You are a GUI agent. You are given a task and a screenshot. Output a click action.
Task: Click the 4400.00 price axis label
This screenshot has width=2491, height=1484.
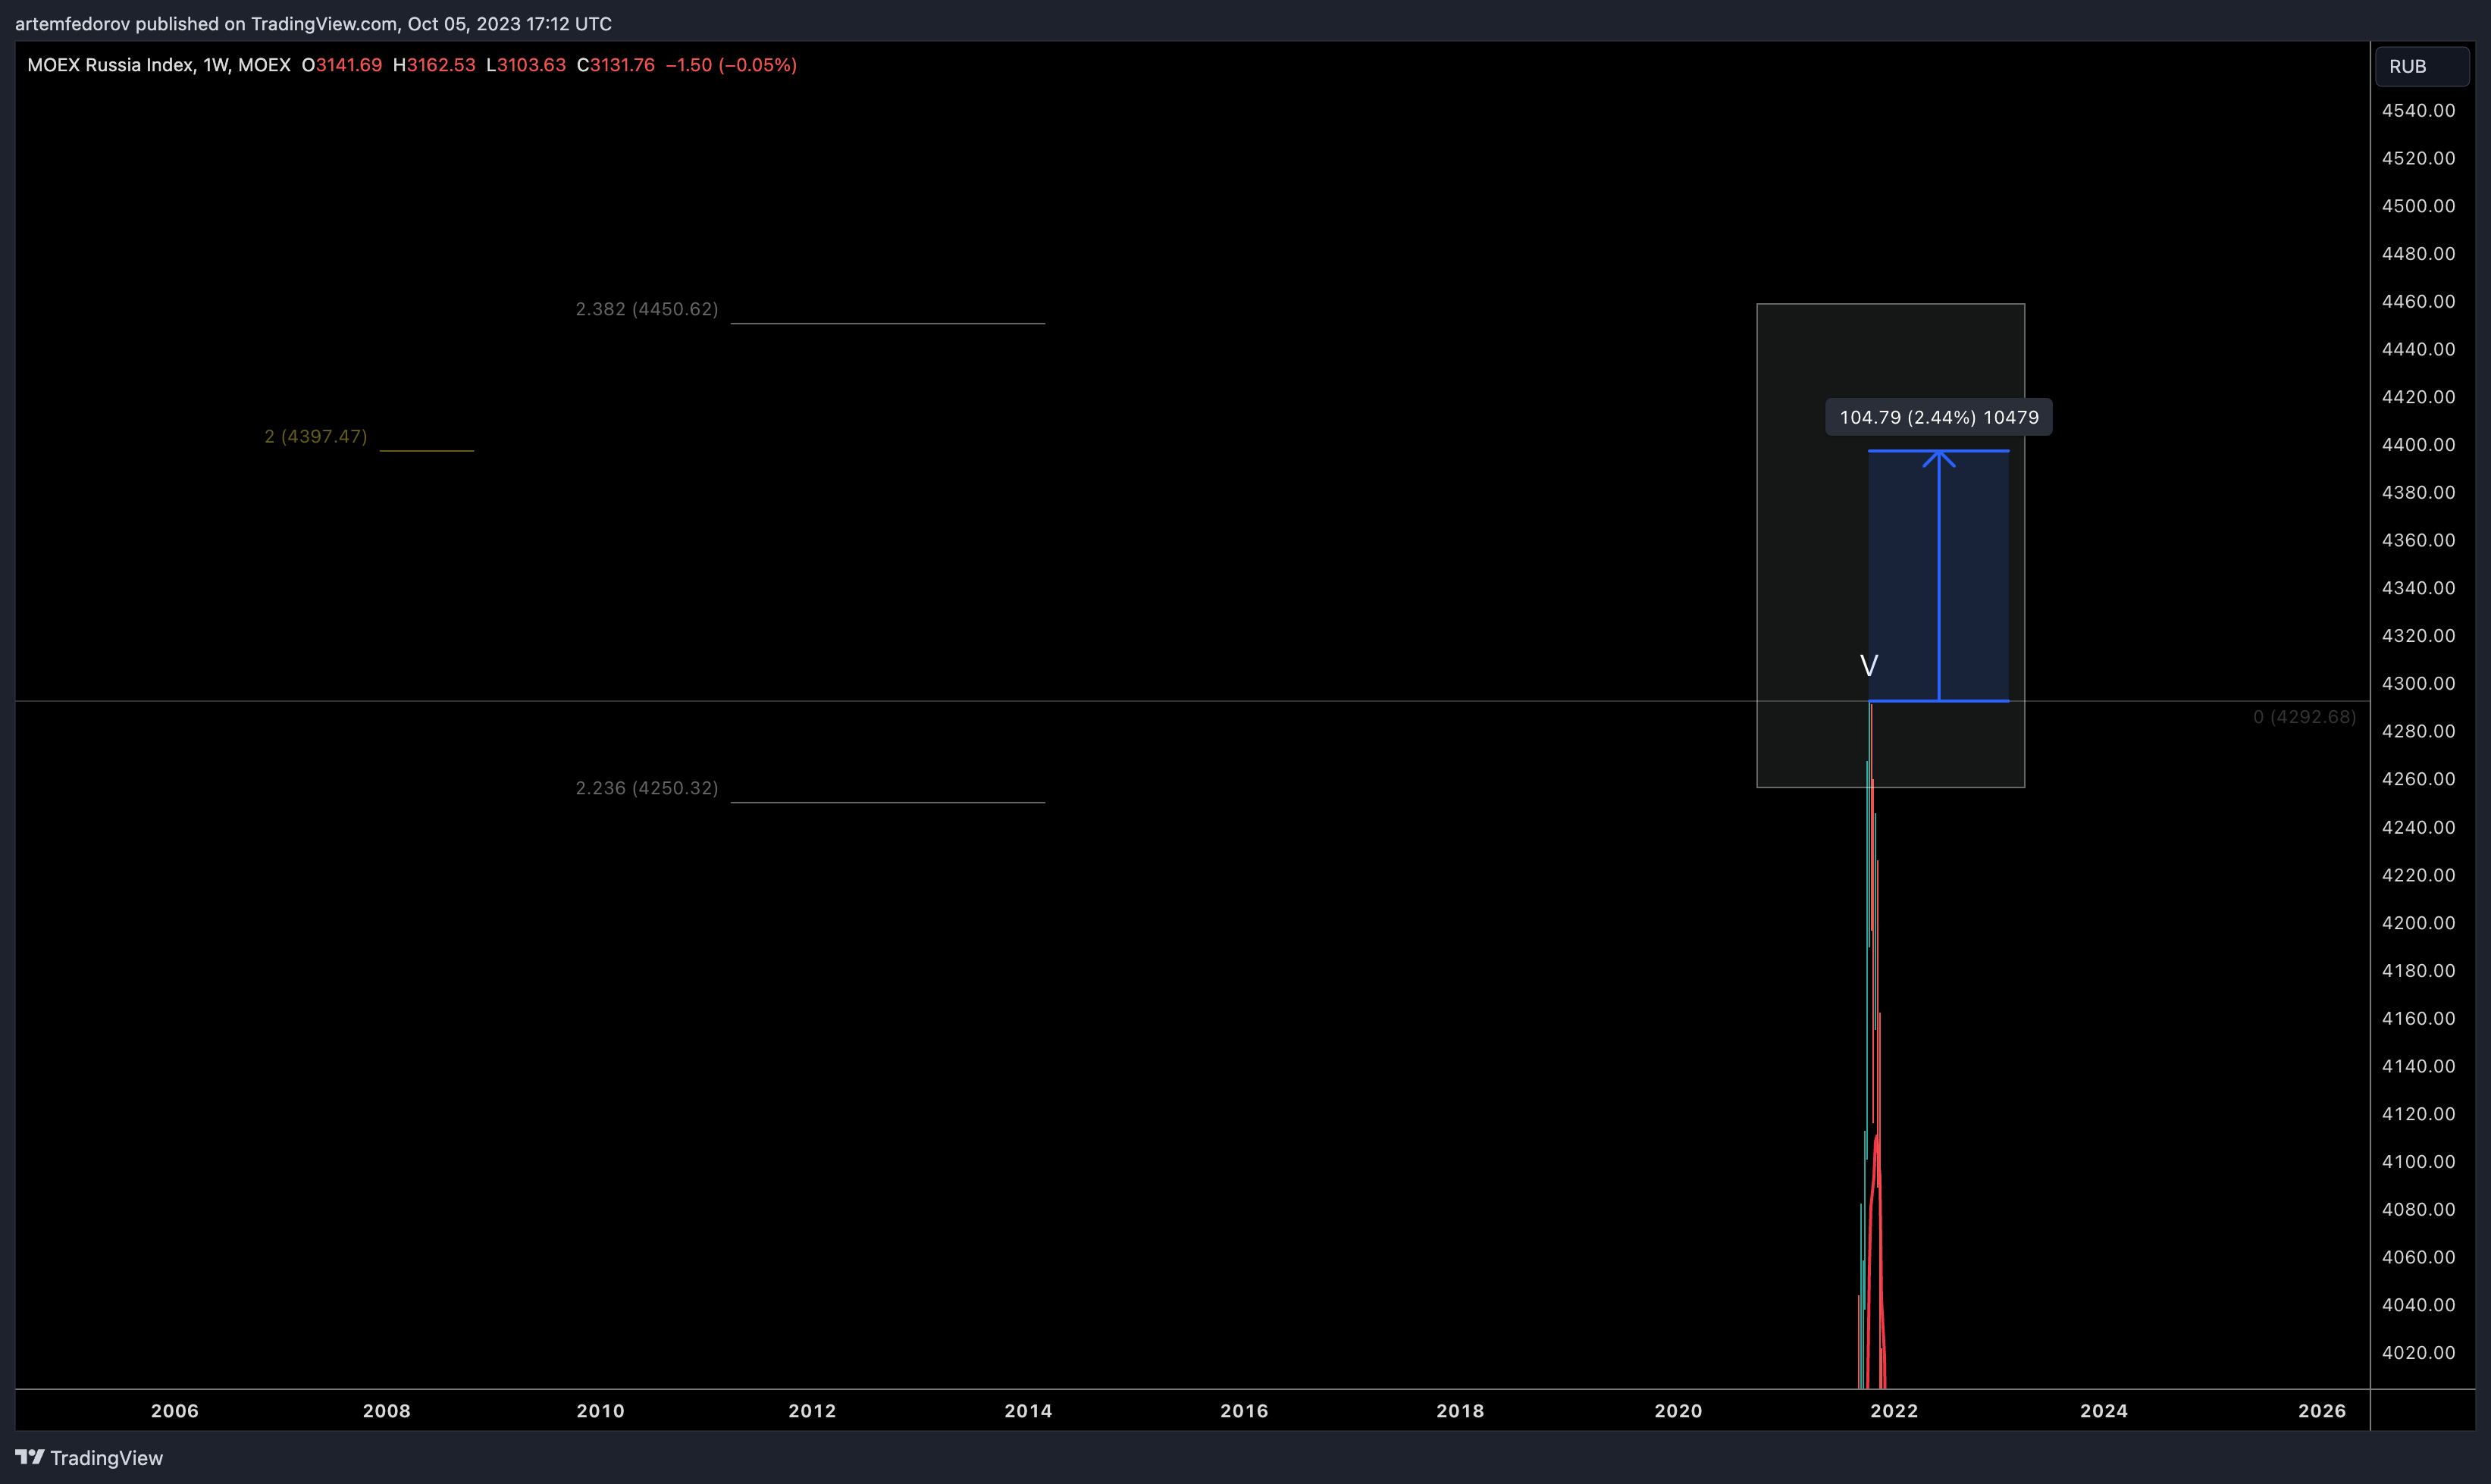coord(2418,445)
